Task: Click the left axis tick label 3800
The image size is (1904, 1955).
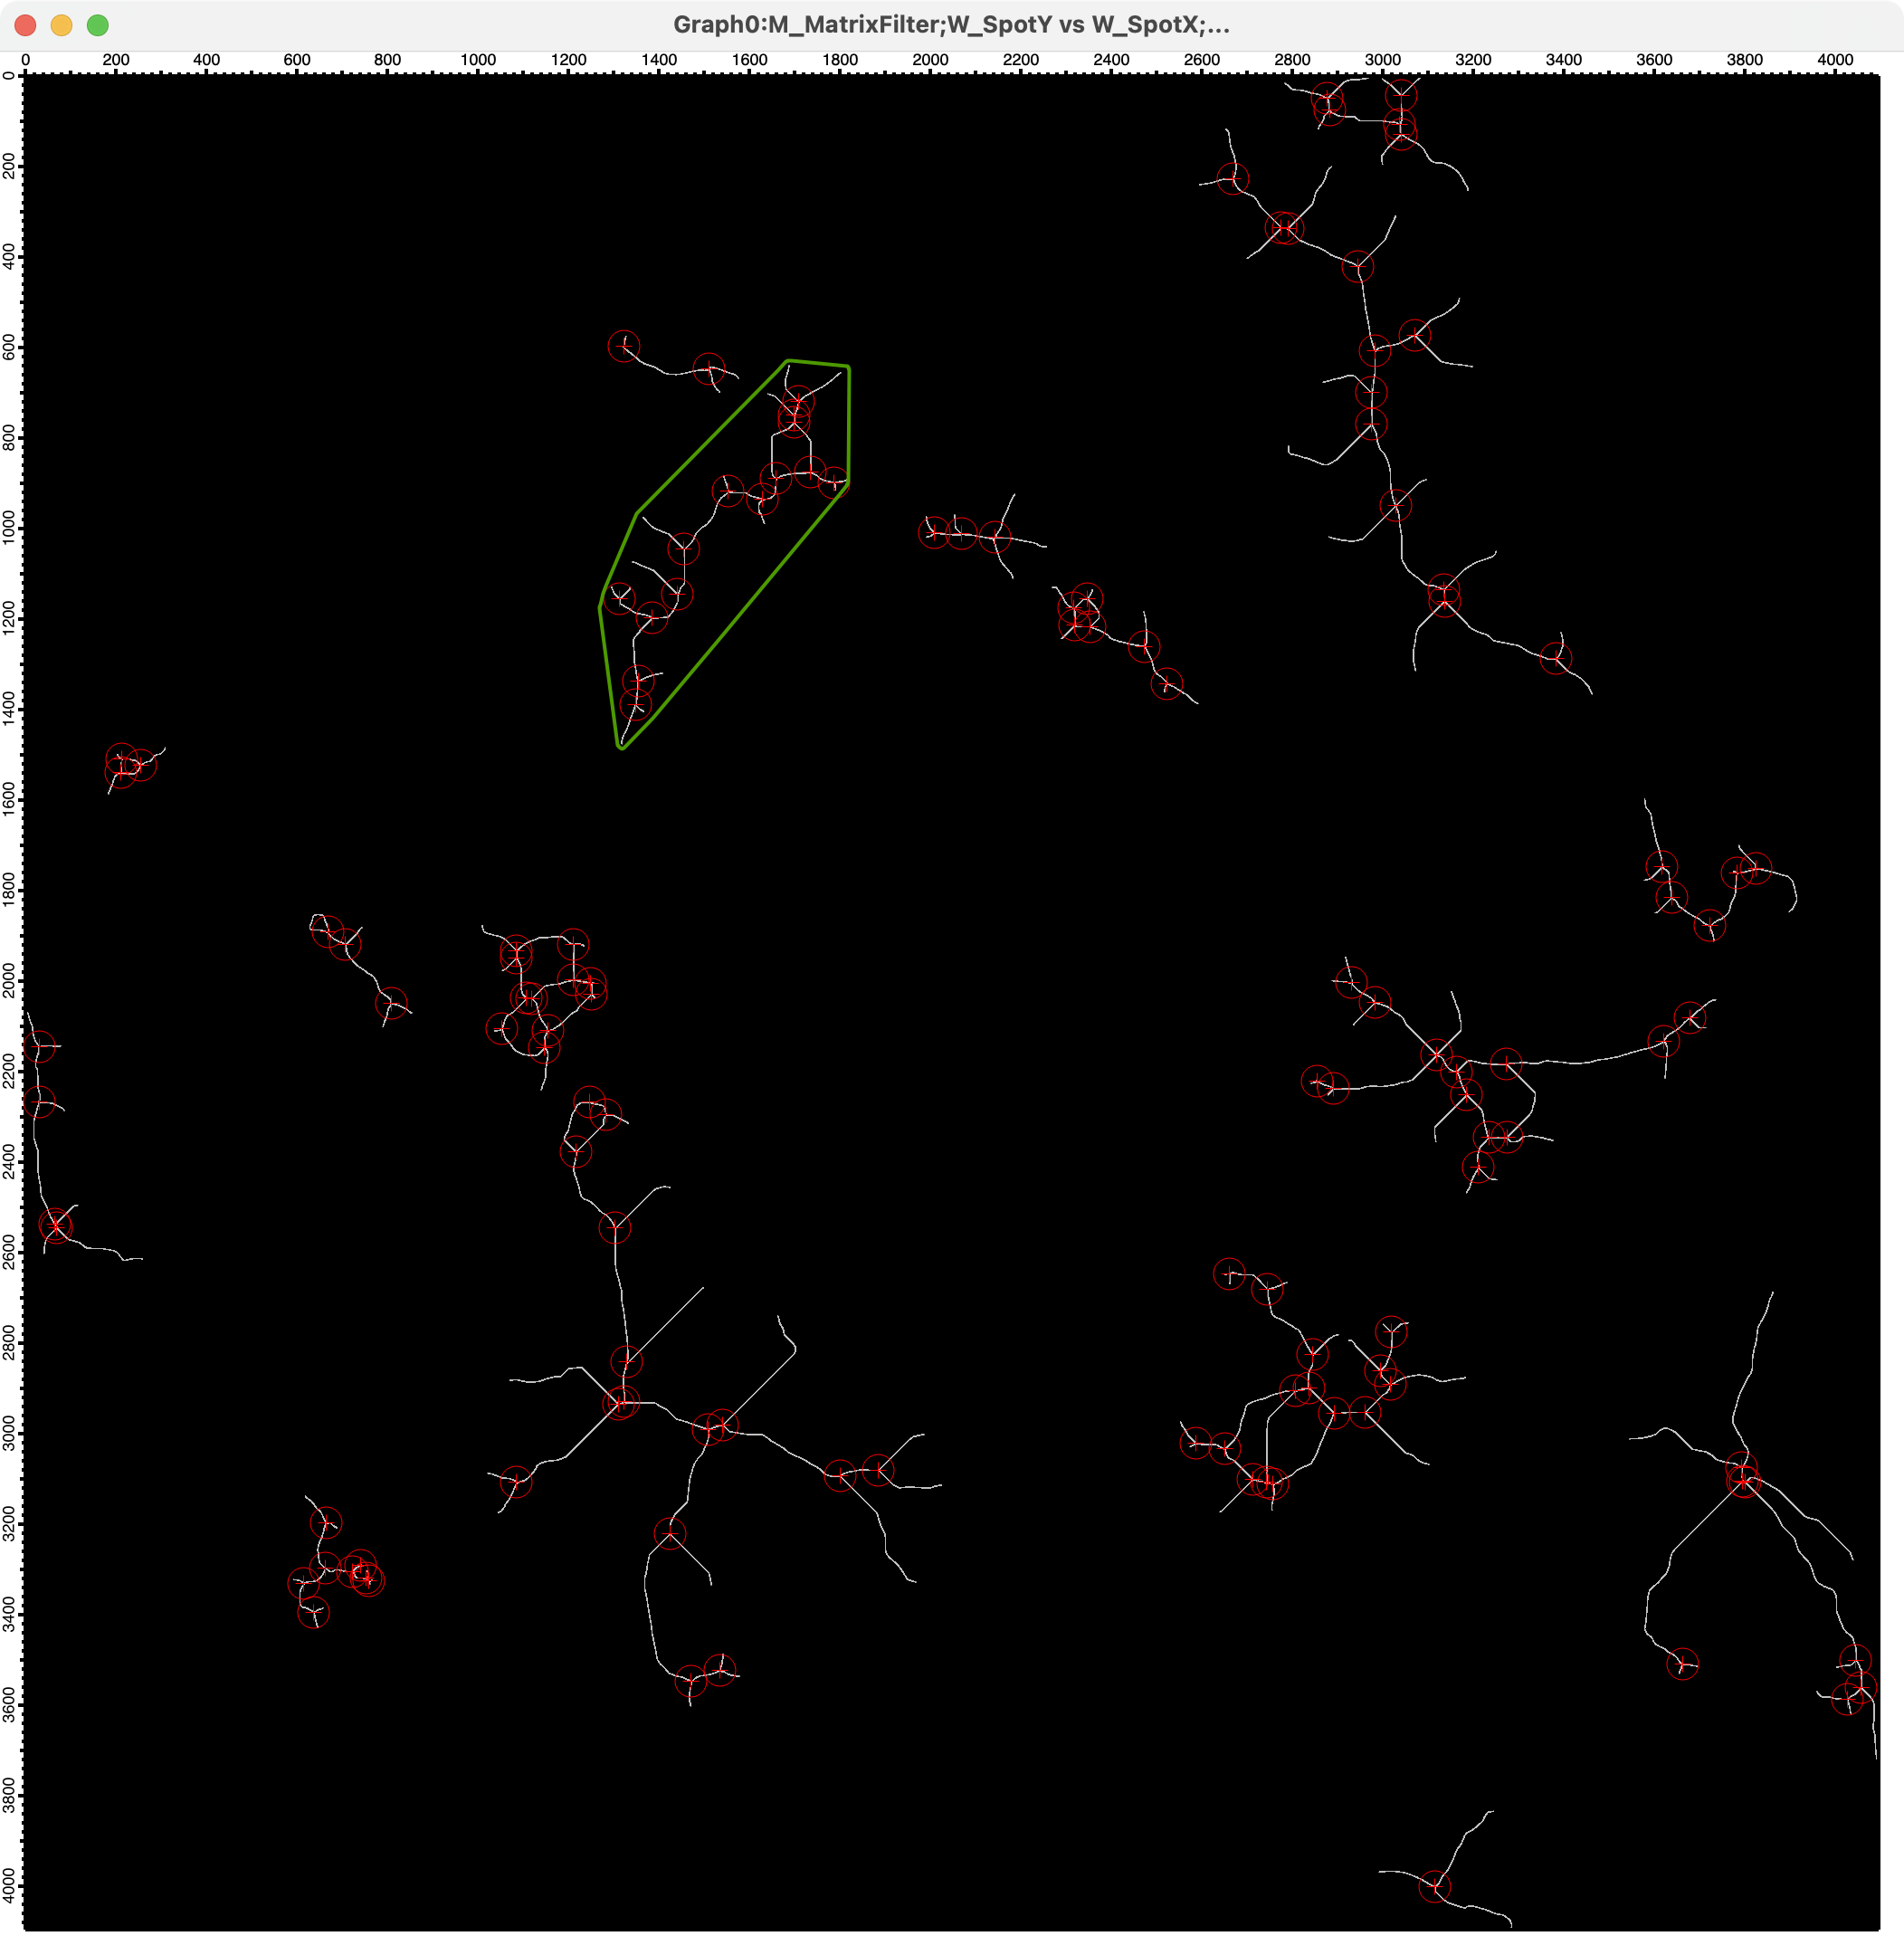Action: pos(9,1795)
